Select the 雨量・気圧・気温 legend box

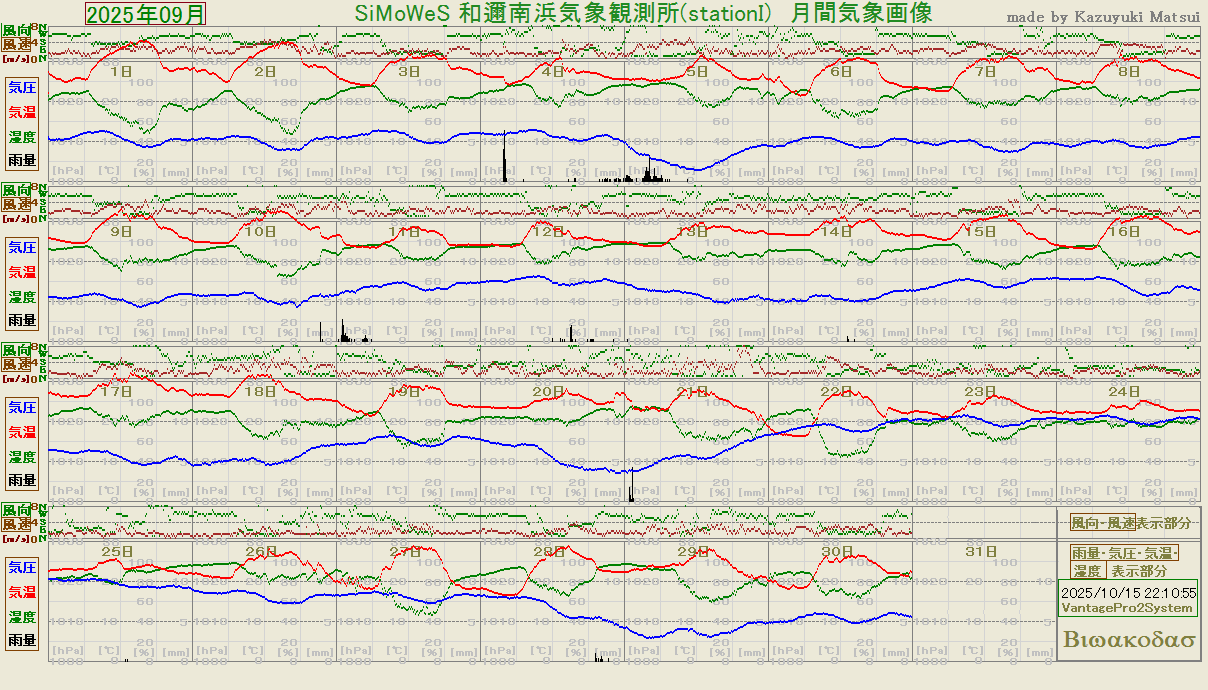(1125, 553)
